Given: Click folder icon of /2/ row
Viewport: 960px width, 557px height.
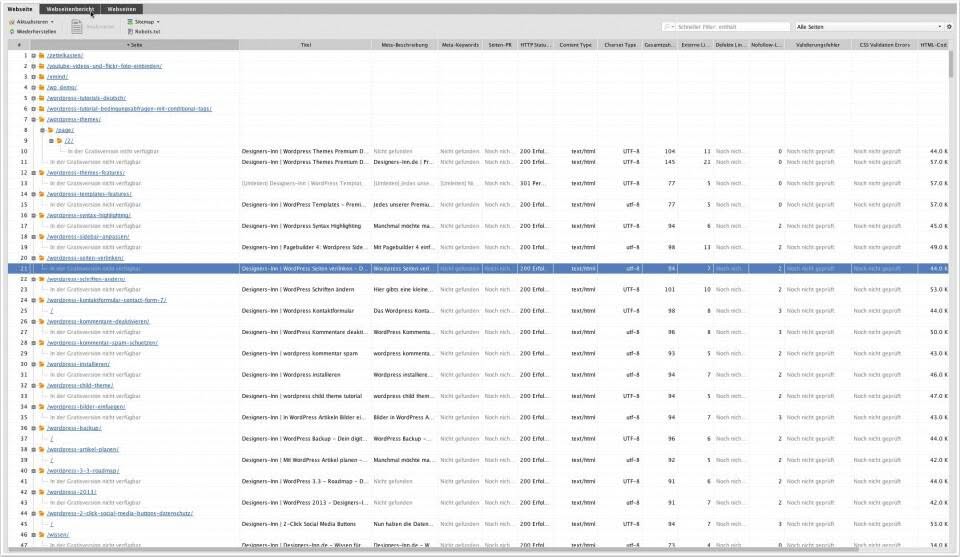Looking at the screenshot, I should coord(59,141).
